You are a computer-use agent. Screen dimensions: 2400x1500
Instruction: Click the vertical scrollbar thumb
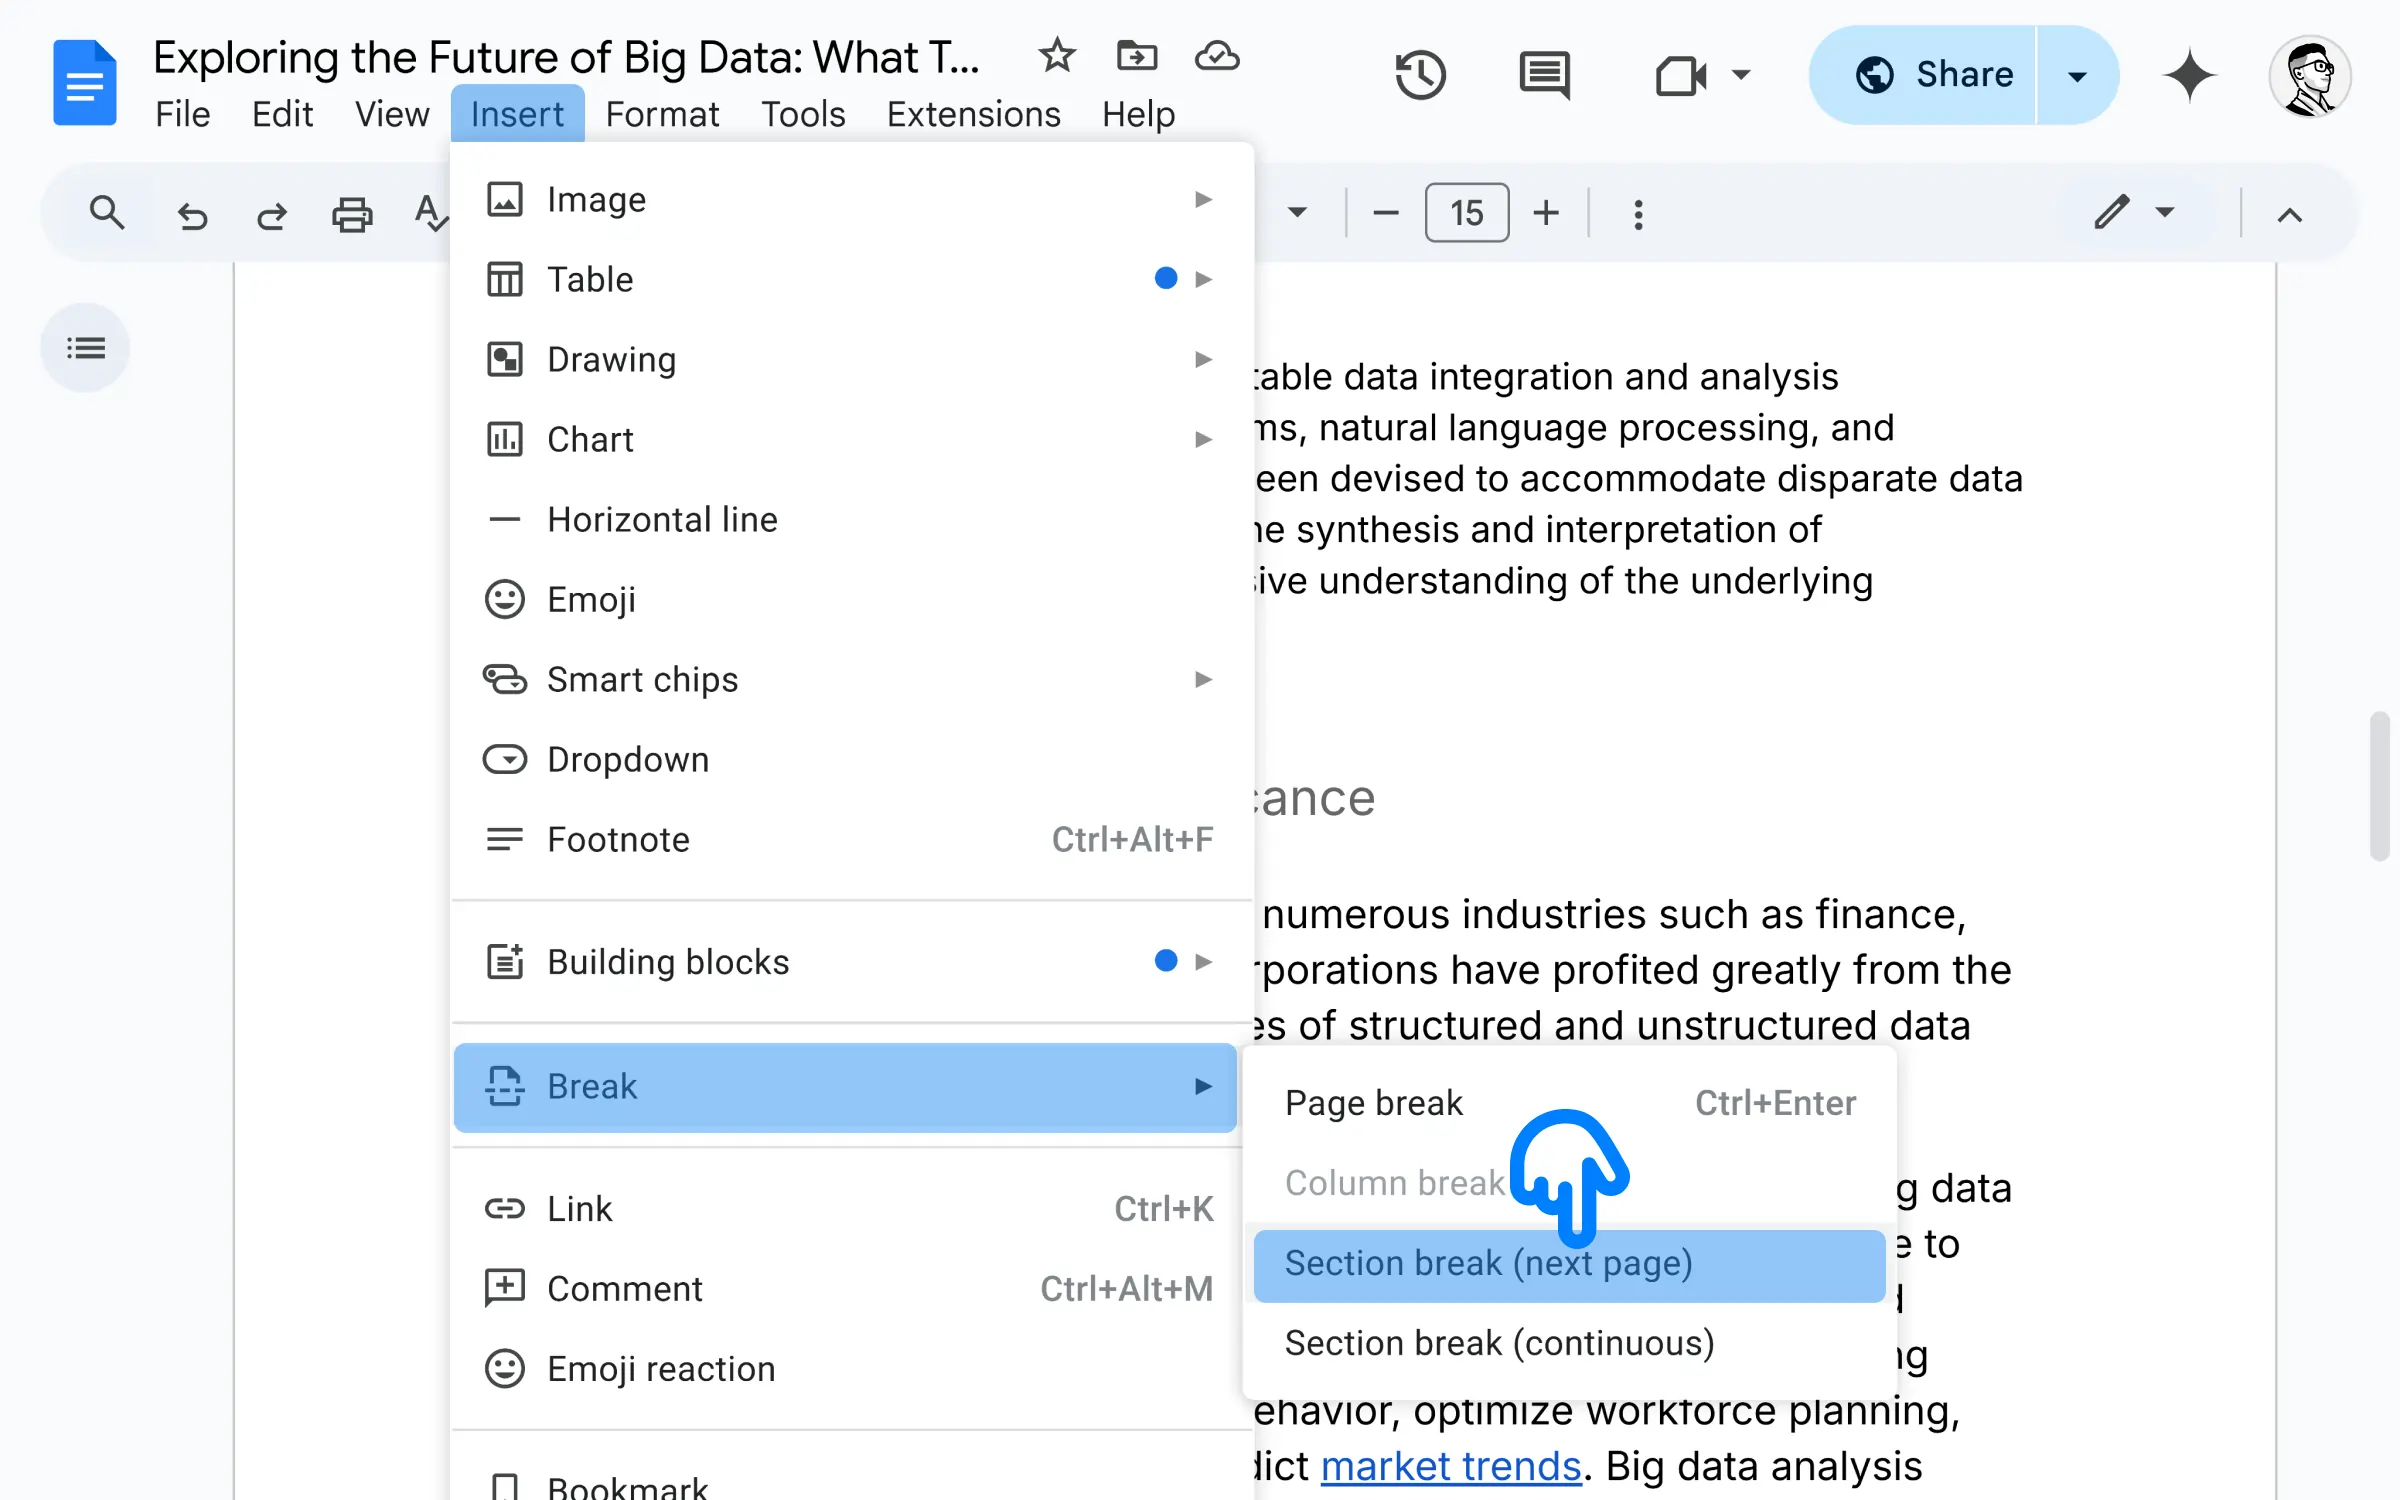click(2380, 786)
